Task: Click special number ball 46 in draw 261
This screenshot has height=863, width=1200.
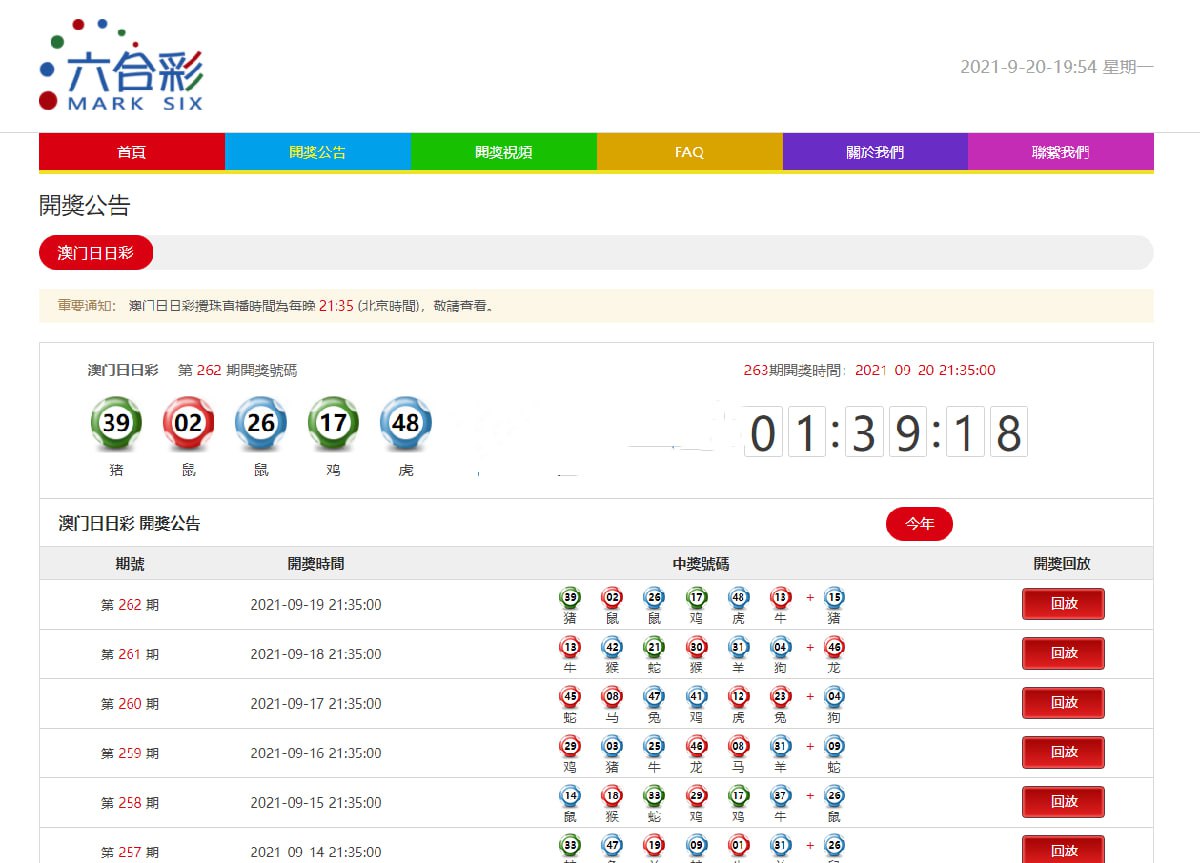Action: tap(834, 647)
